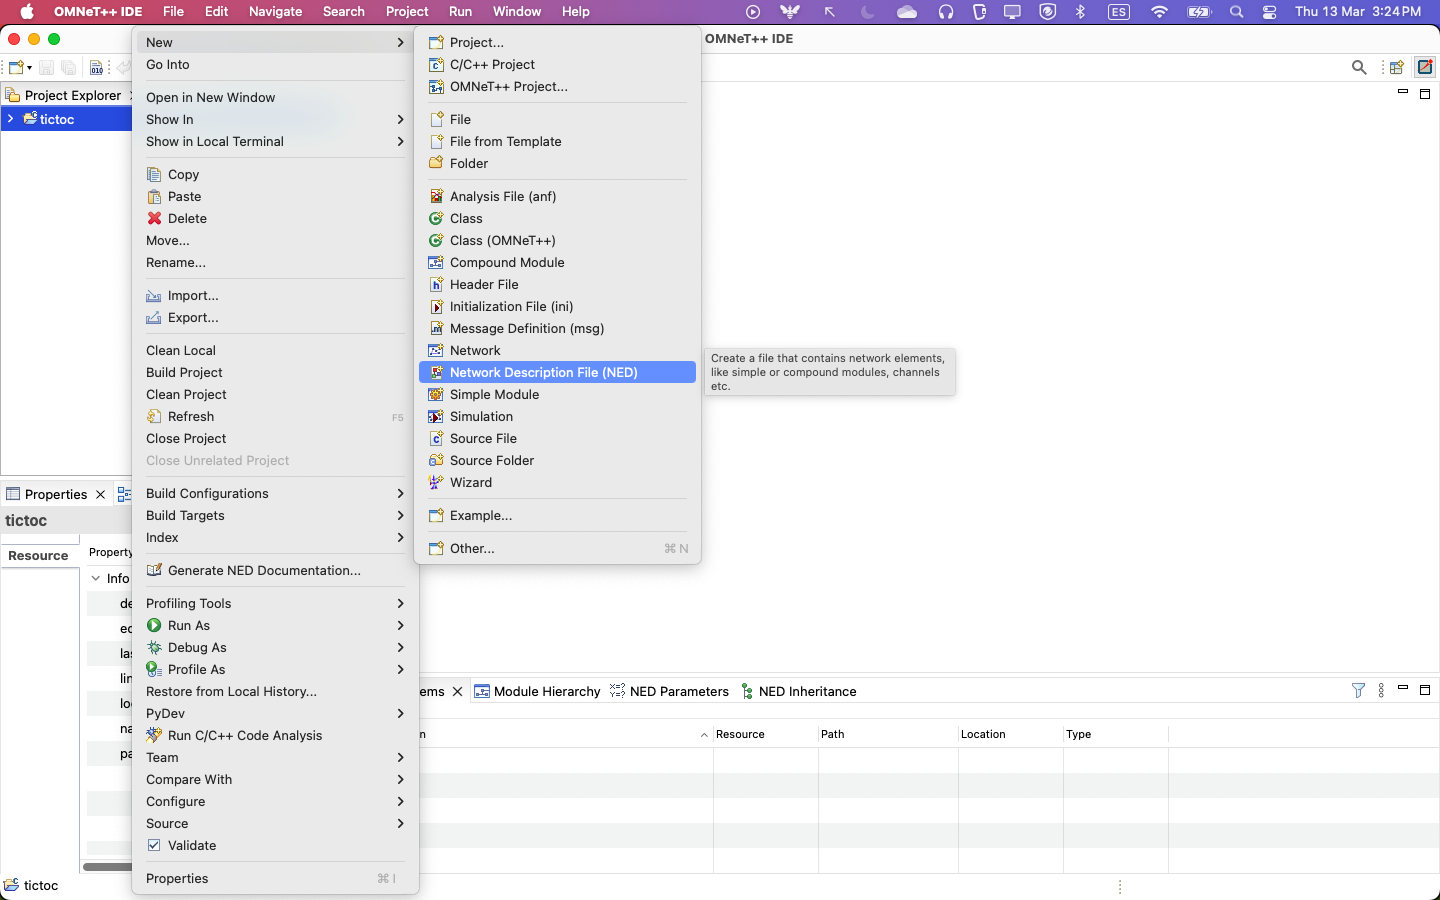Select Network Description File (NED) entry
Screen dimensions: 1440x900
(x=557, y=372)
